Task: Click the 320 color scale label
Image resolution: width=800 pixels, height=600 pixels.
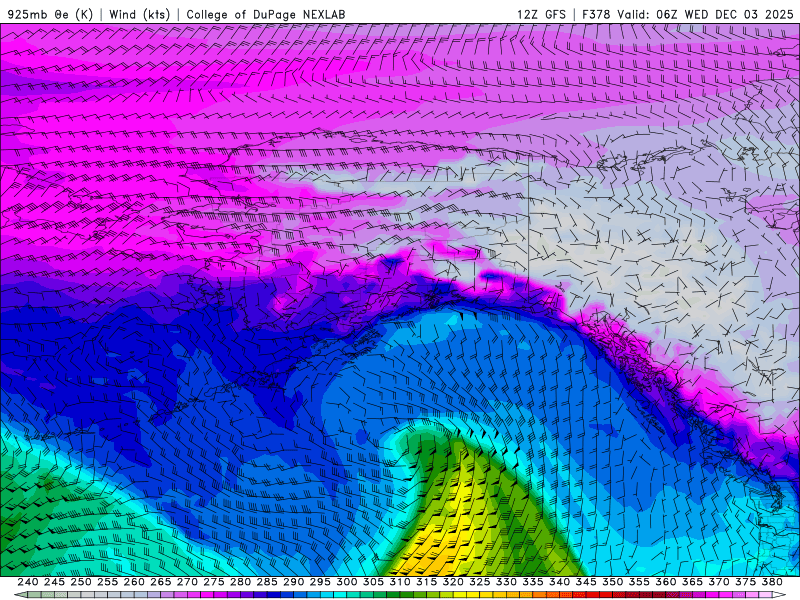Action: (453, 582)
